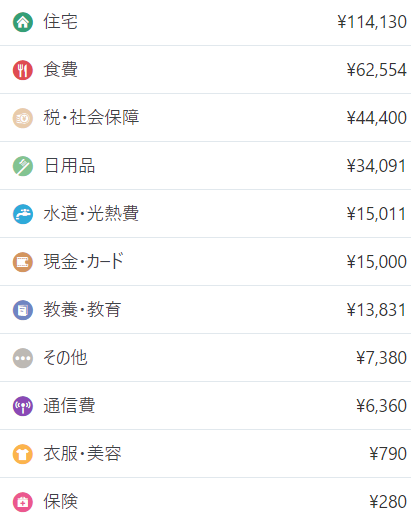Click the pink medical kit 保険 icon
This screenshot has width=411, height=524.
tap(23, 502)
